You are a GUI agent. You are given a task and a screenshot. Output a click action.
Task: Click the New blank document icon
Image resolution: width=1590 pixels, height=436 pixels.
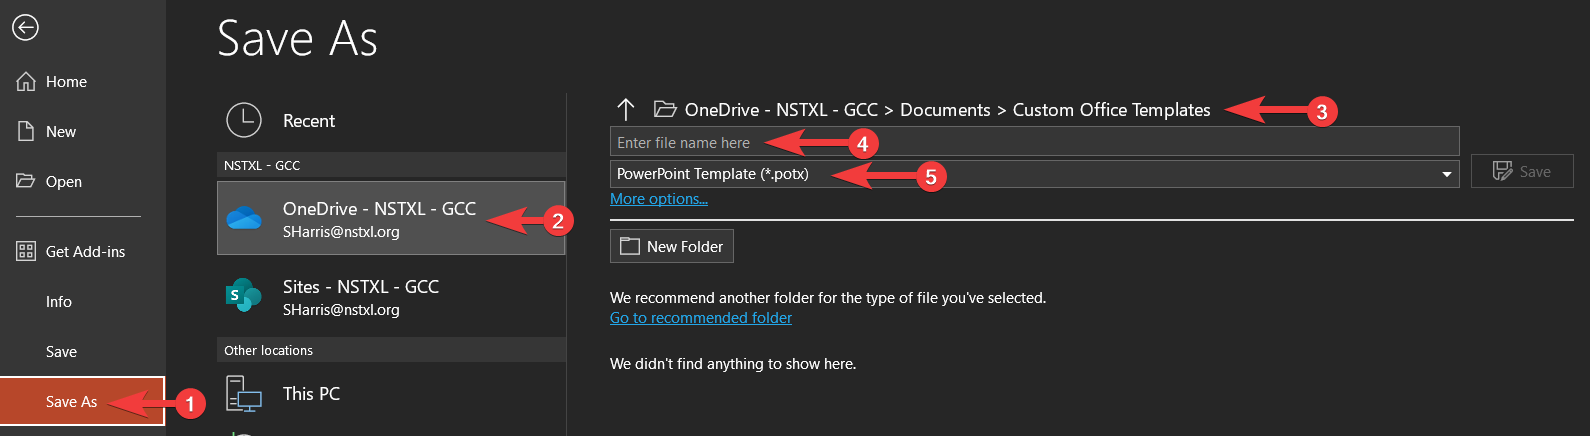coord(26,132)
